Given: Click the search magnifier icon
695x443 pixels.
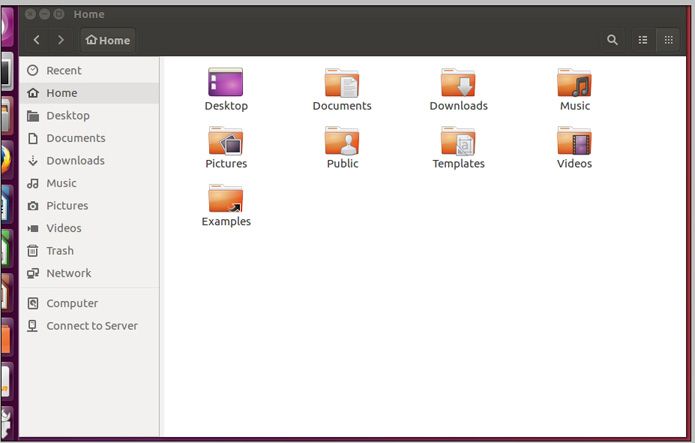Looking at the screenshot, I should (612, 40).
